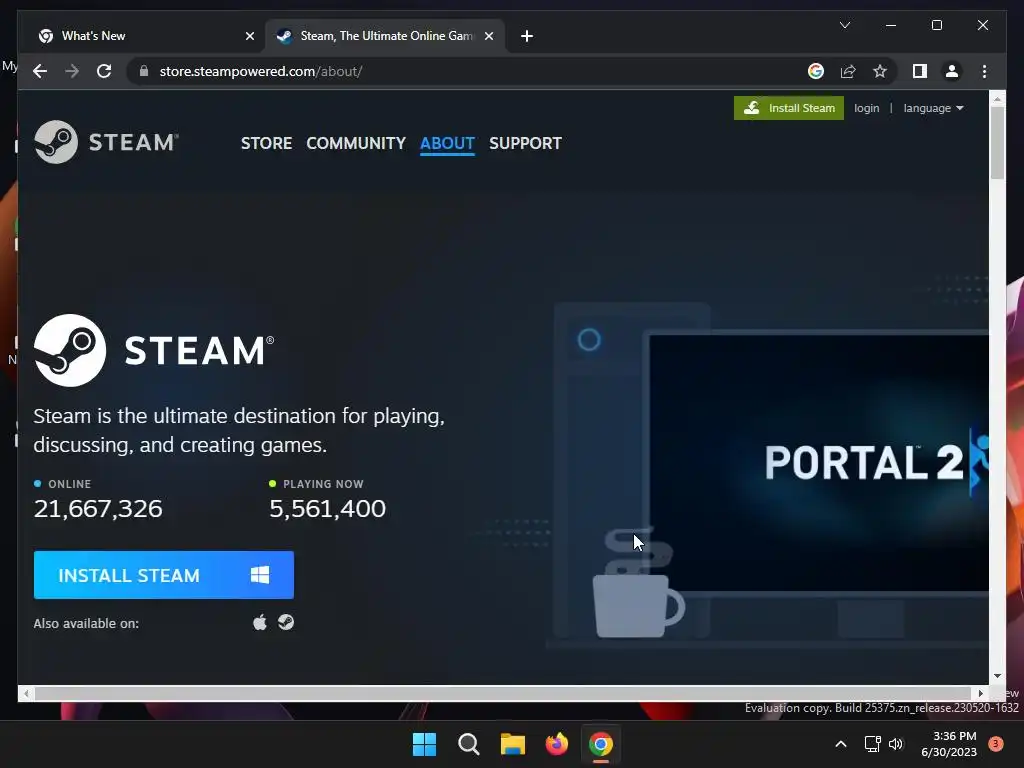The image size is (1024, 768).
Task: Click the 'Also available on:' label
Action: (x=86, y=623)
